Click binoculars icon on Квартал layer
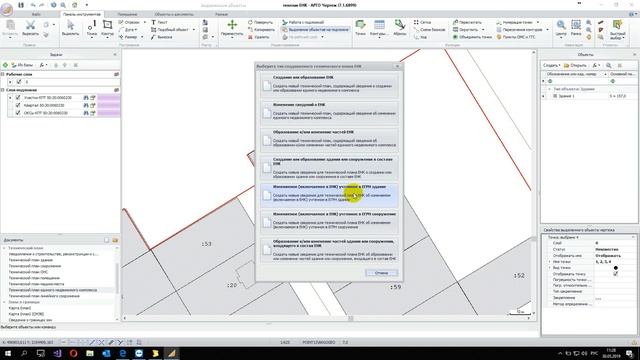 [86, 105]
